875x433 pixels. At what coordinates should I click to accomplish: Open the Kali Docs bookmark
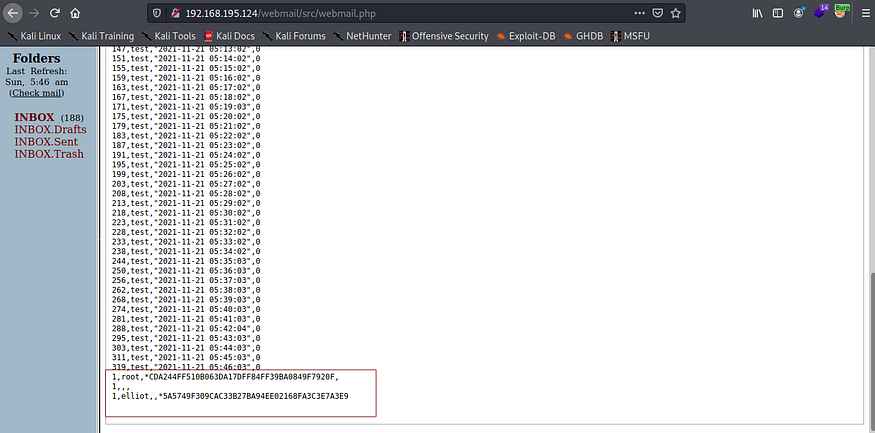coord(230,36)
